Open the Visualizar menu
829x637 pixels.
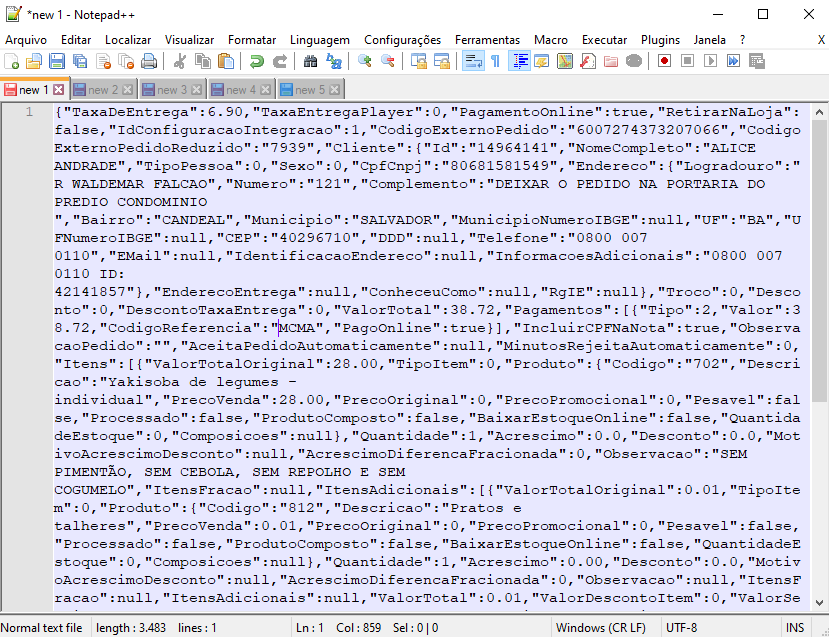coord(189,40)
